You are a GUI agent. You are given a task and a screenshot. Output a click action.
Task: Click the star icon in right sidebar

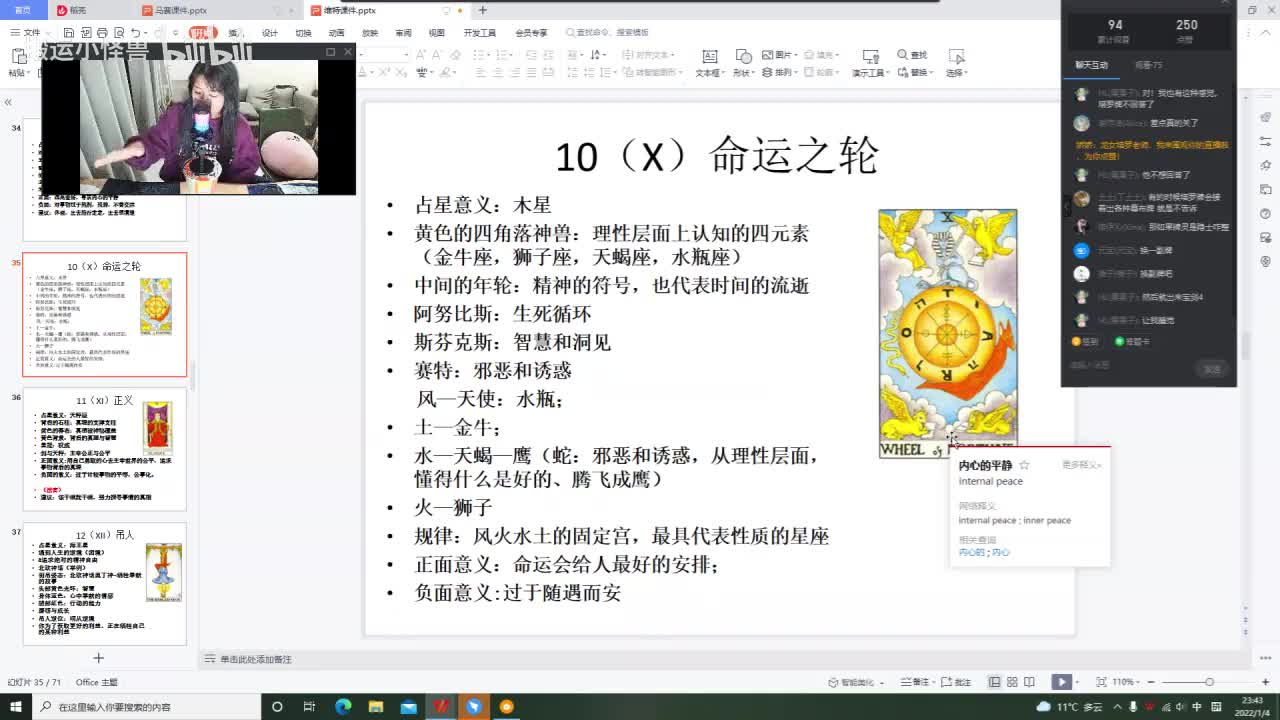click(x=1266, y=166)
